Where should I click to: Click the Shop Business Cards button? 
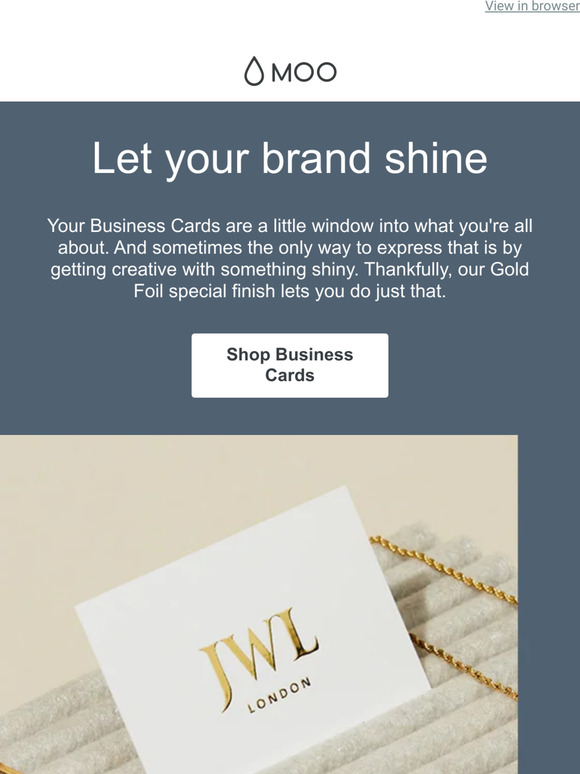point(290,365)
